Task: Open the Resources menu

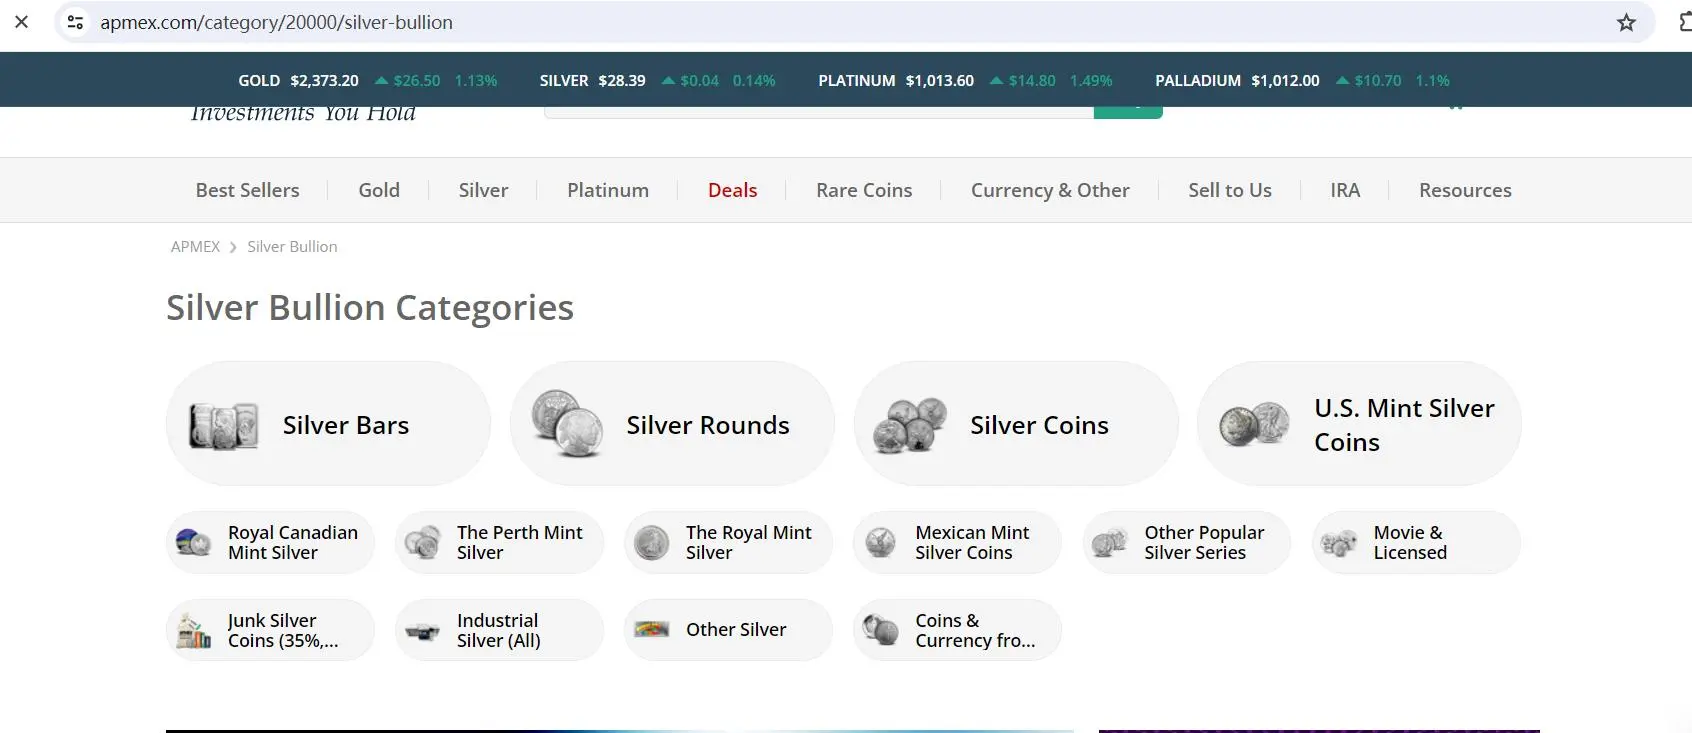Action: pos(1465,190)
